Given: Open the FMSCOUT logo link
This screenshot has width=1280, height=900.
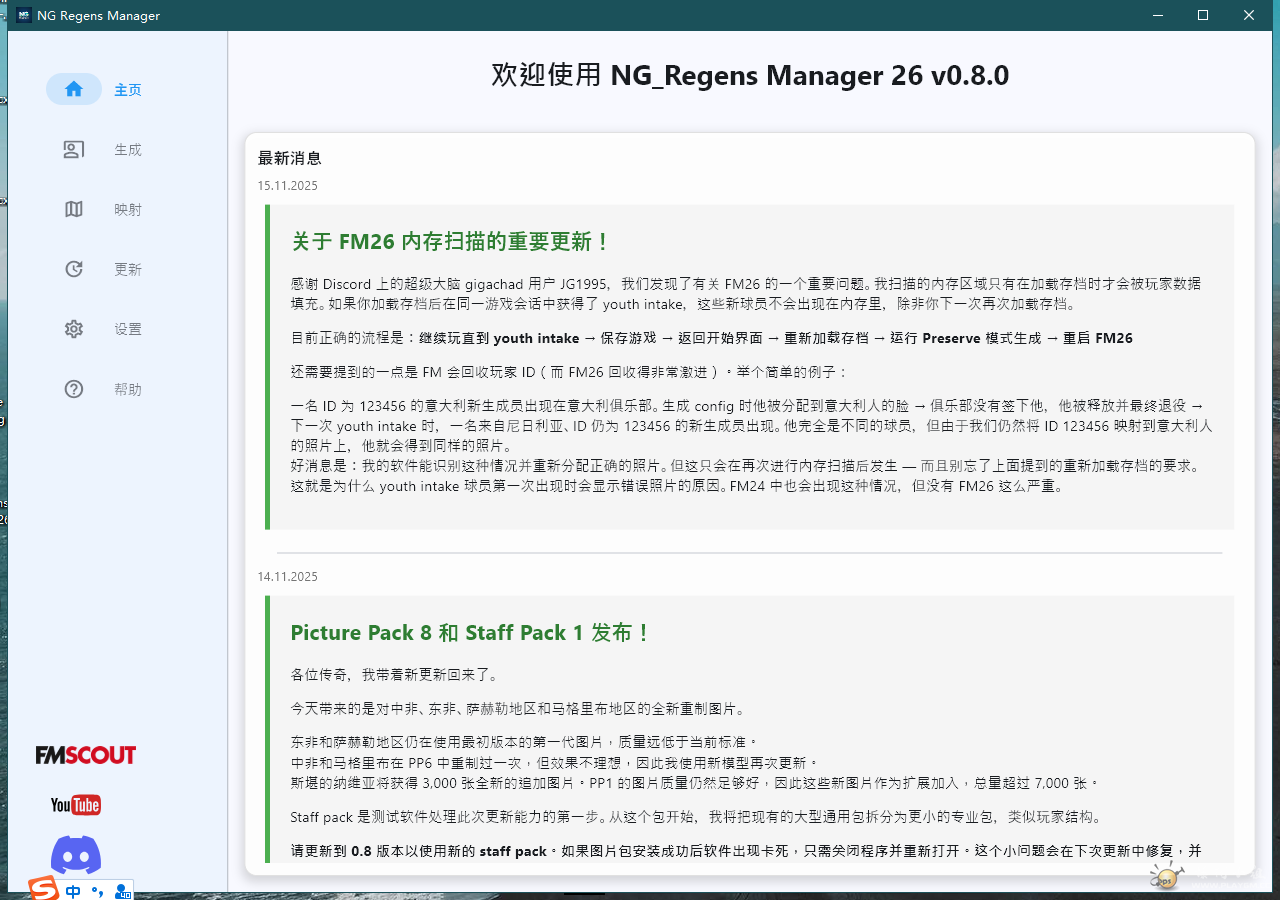Looking at the screenshot, I should [86, 755].
